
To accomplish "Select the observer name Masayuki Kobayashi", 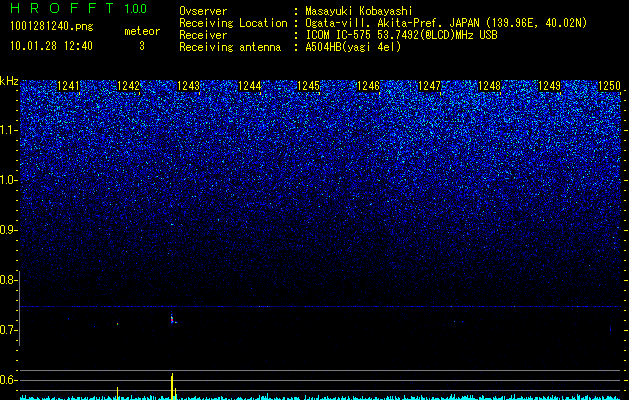I will pos(359,11).
